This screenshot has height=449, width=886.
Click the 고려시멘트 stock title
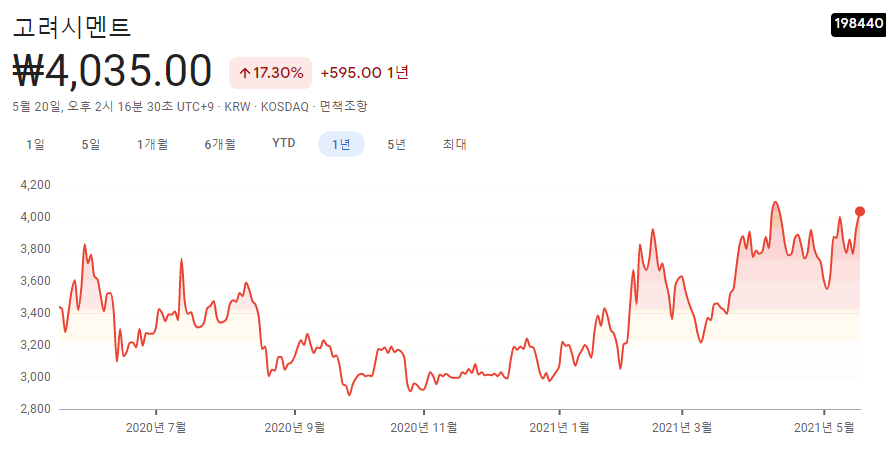click(x=72, y=28)
